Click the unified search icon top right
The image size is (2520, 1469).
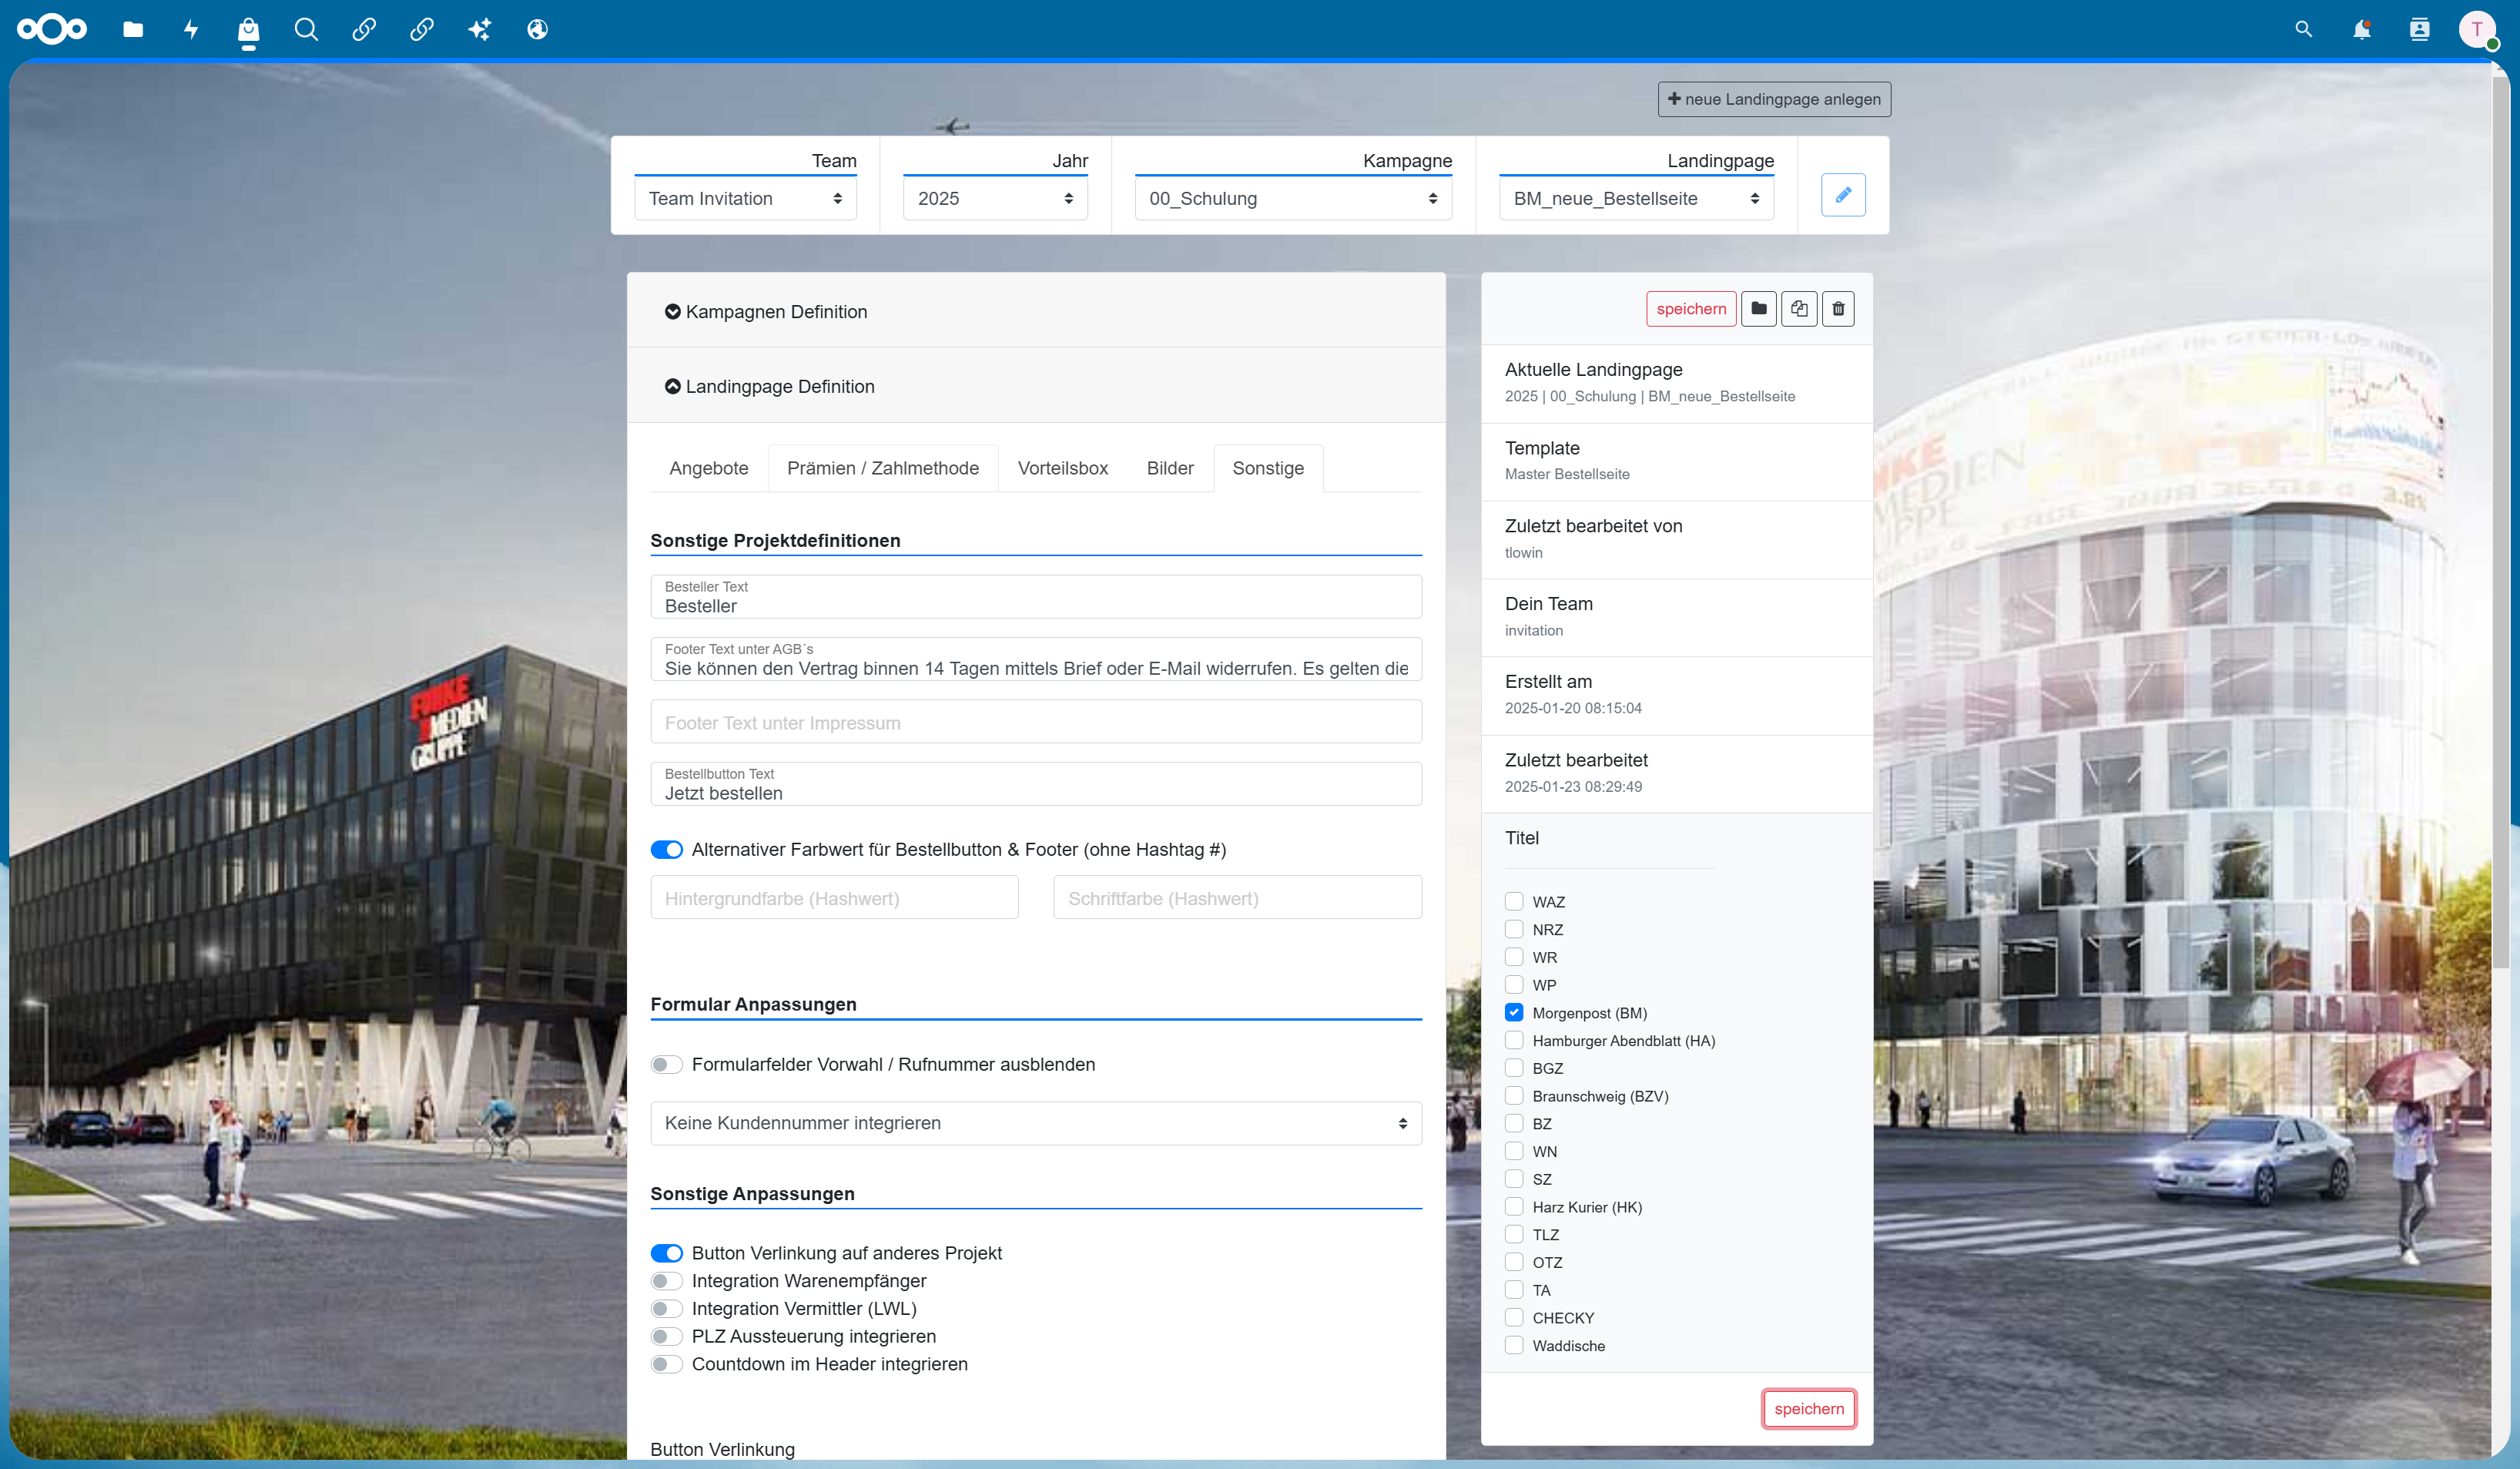tap(2304, 29)
